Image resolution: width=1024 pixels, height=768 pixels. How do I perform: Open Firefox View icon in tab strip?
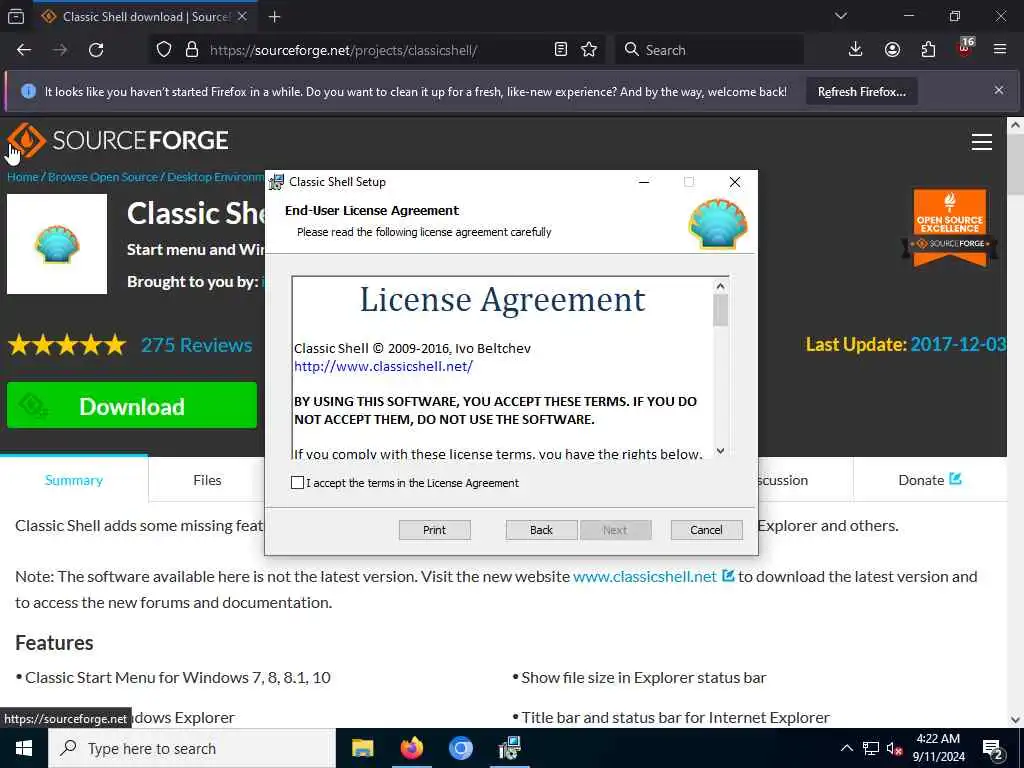pos(16,17)
